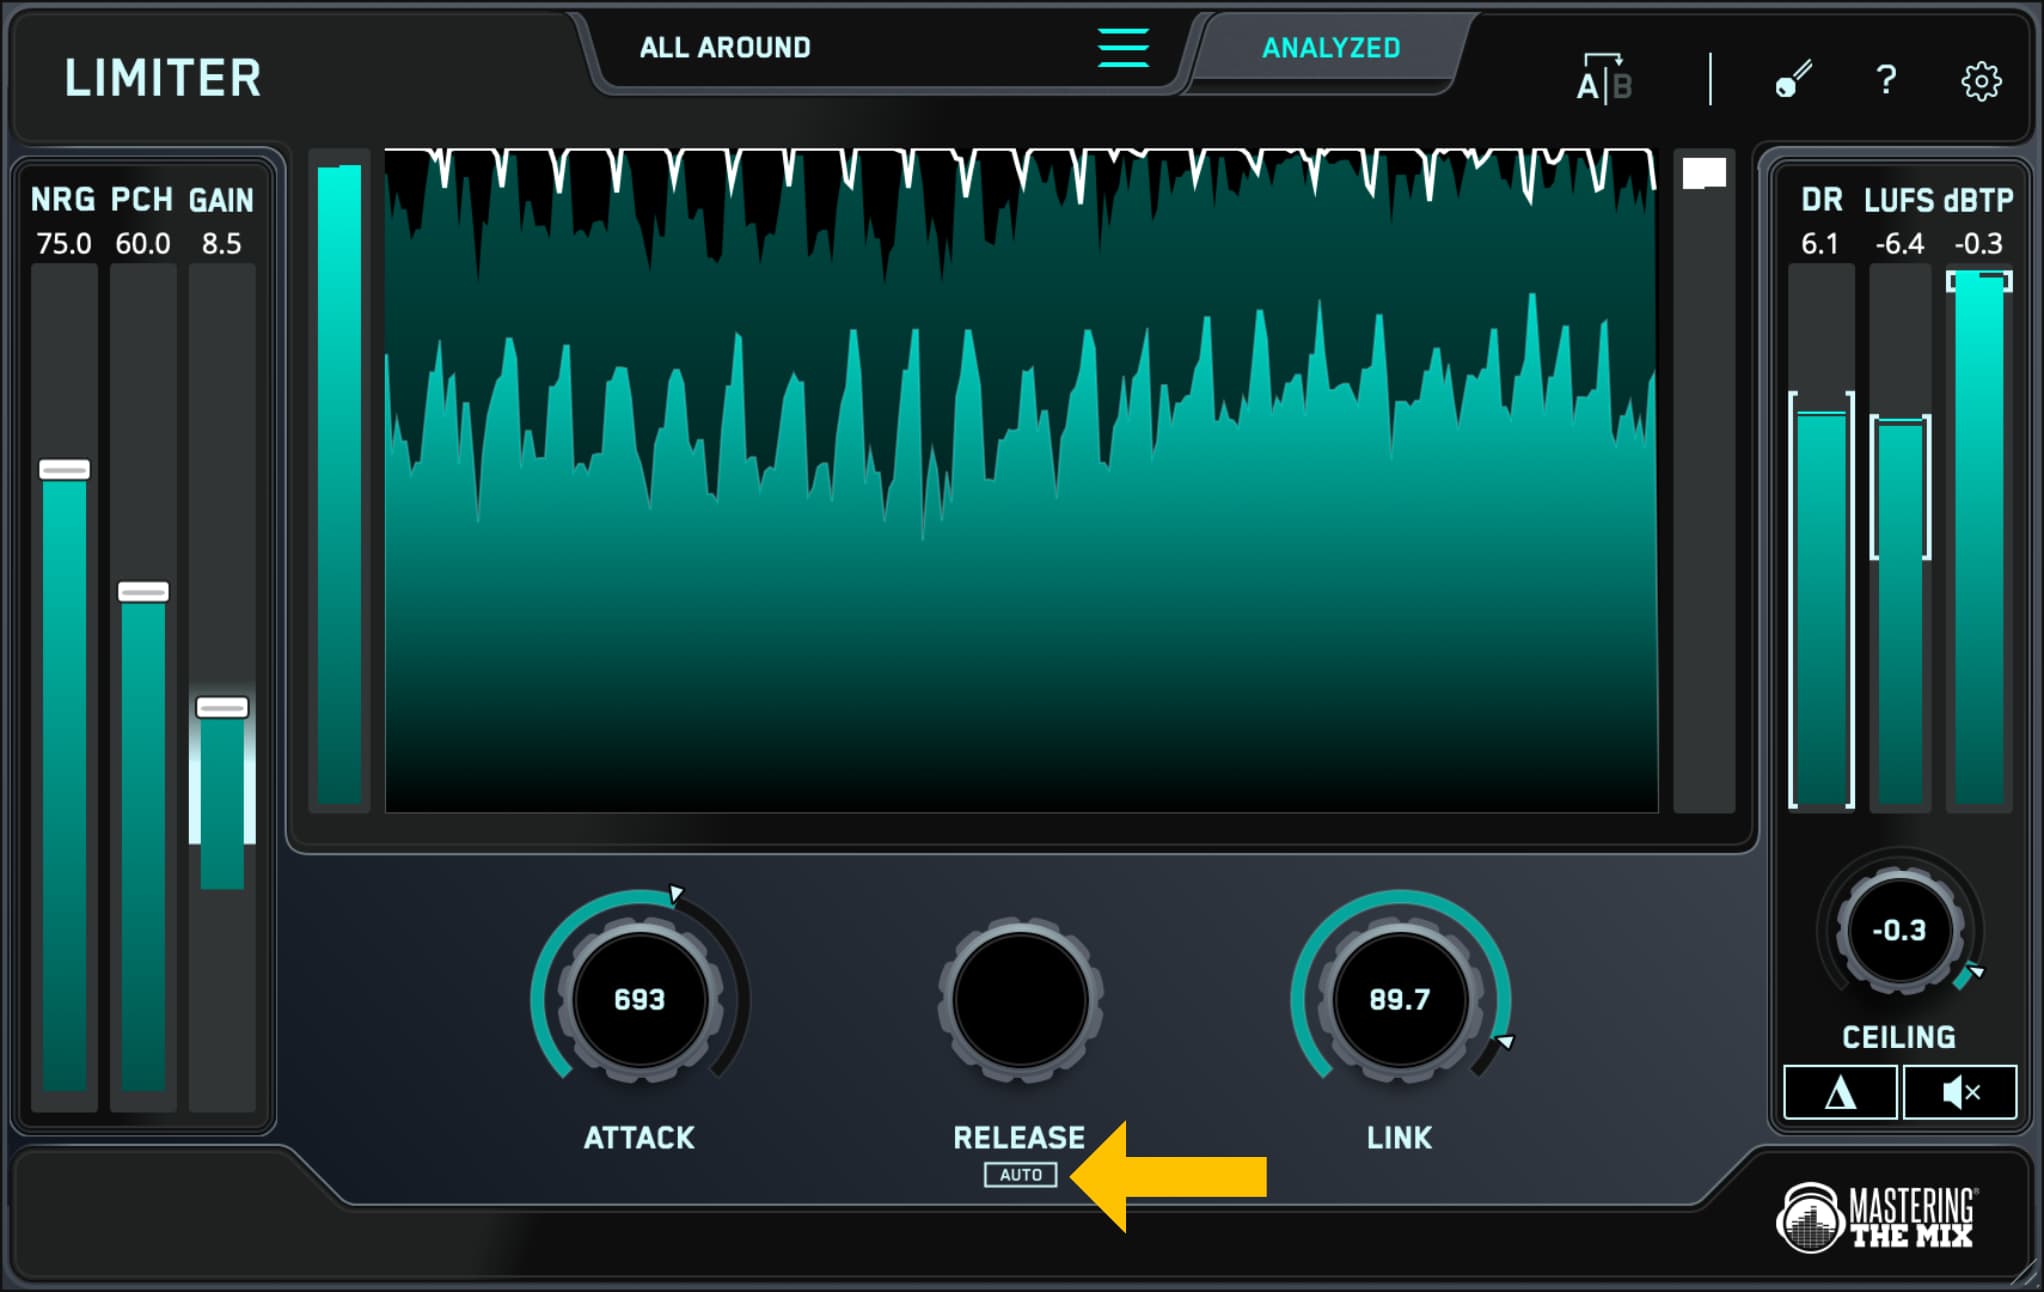
Task: Open help with the question mark icon
Action: [x=1886, y=79]
